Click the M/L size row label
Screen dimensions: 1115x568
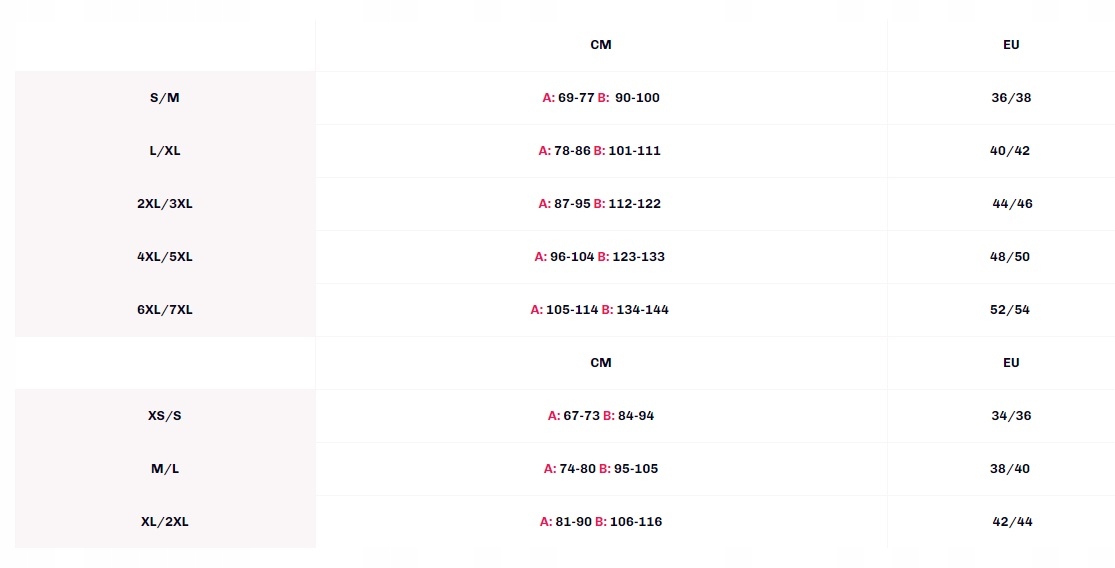click(164, 468)
